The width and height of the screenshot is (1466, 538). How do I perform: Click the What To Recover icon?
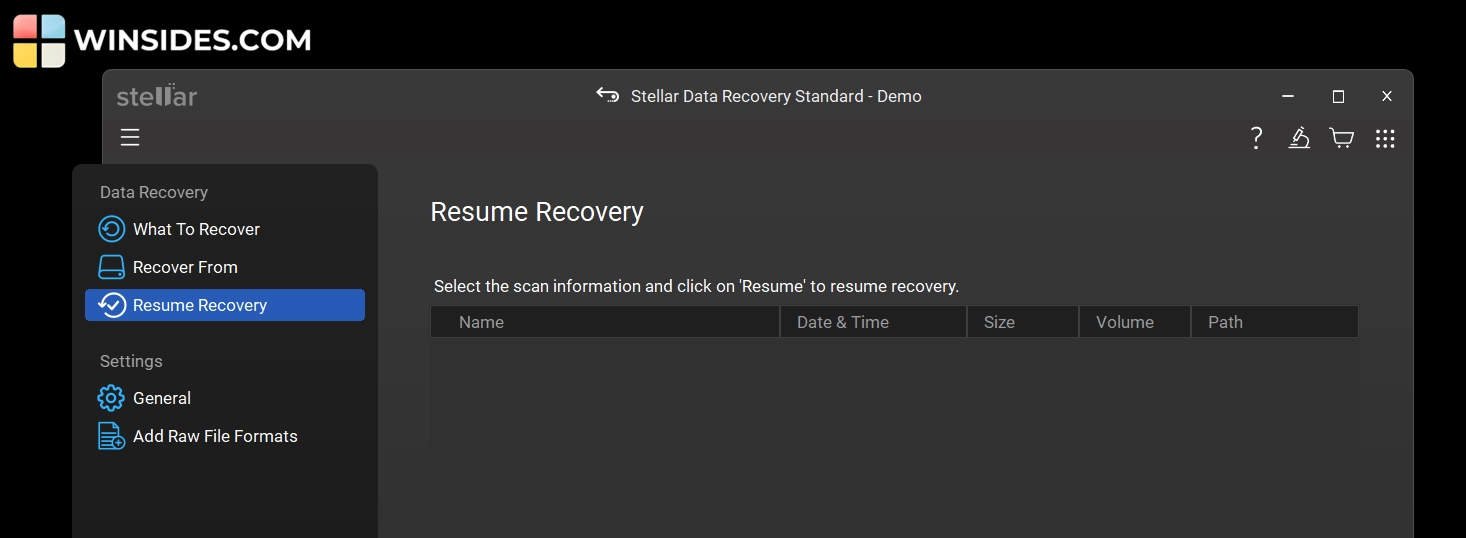point(111,229)
